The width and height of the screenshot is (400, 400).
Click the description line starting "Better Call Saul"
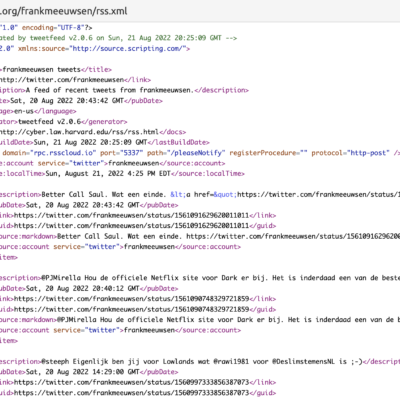tap(200, 194)
